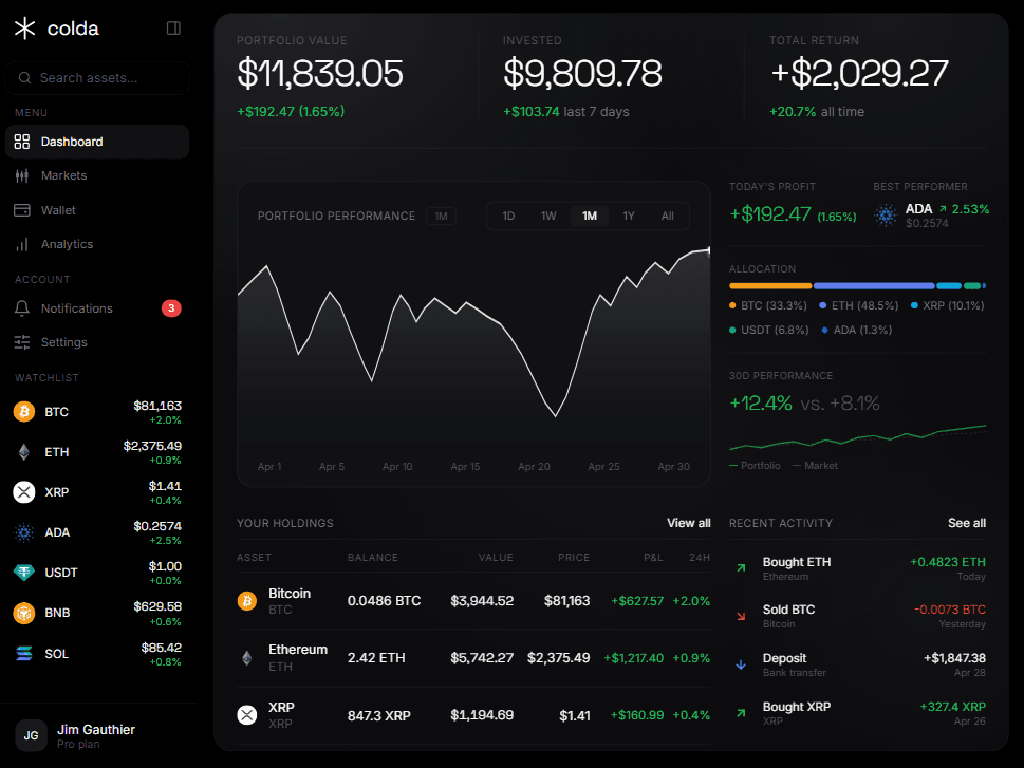The image size is (1024, 768).
Task: Click the XRP icon in holdings table
Action: tap(247, 715)
